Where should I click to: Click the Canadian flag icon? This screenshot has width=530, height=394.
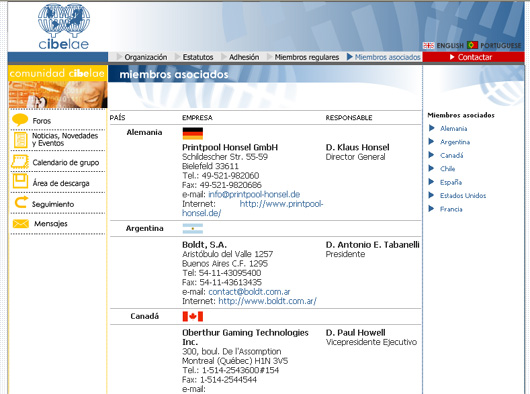(x=193, y=316)
